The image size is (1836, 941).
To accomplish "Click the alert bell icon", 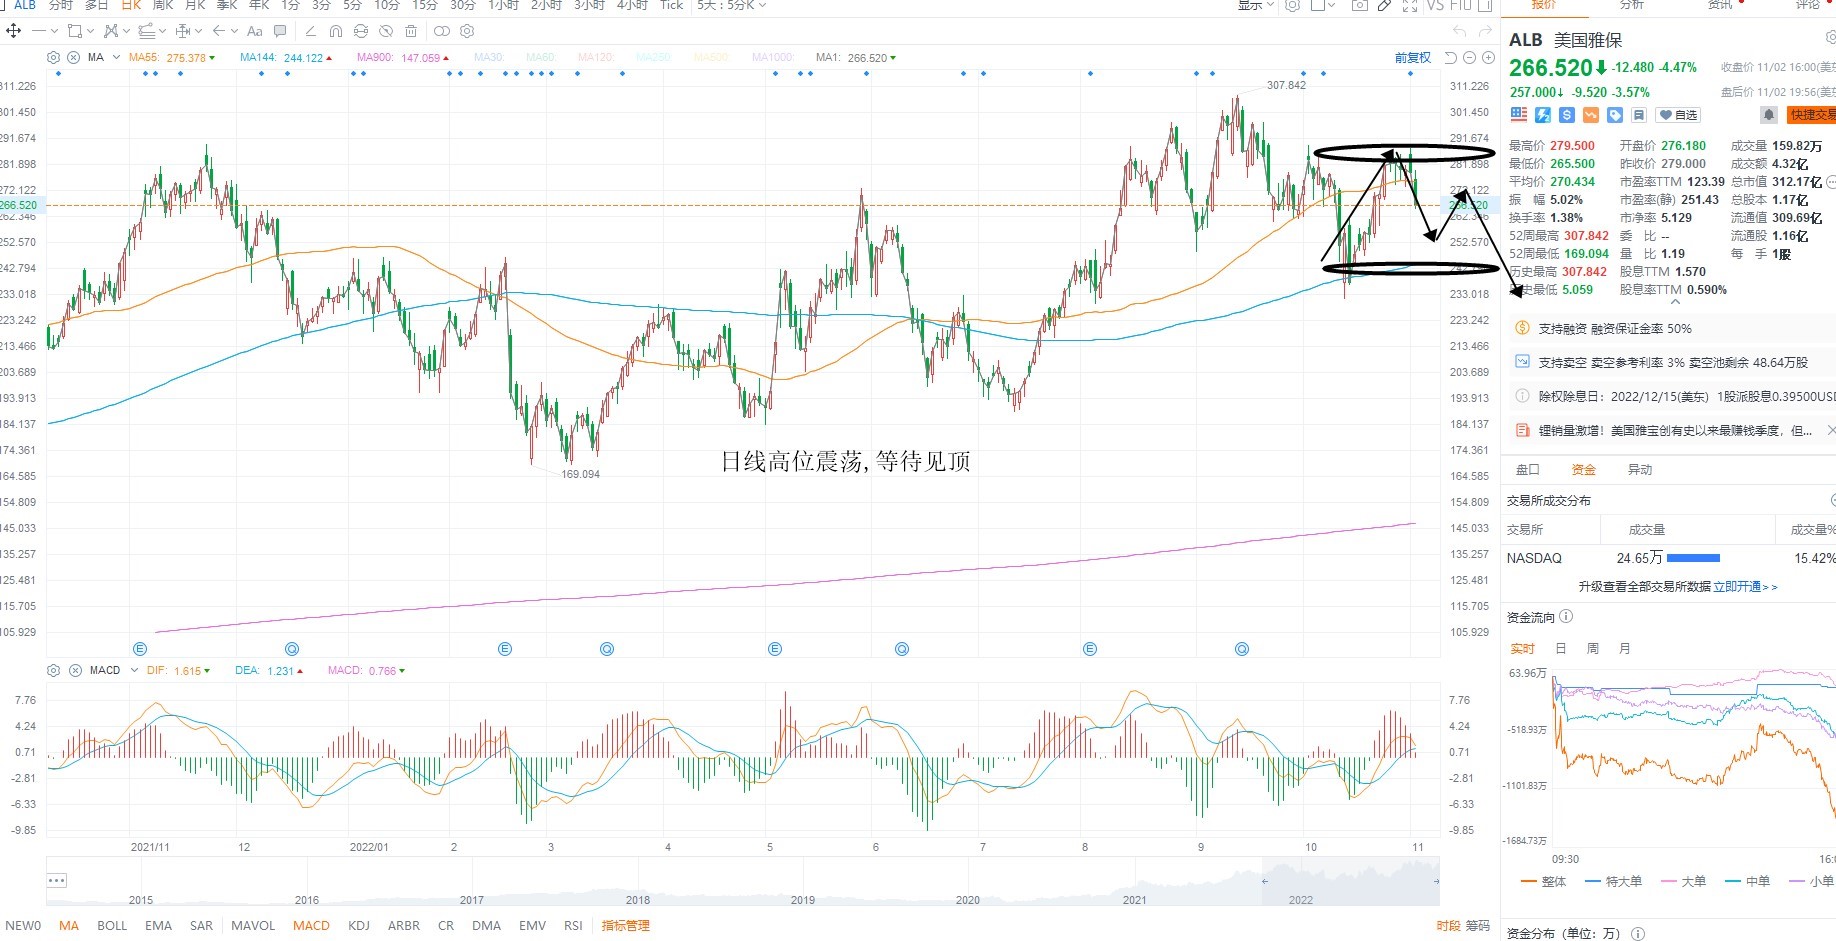I will [1769, 115].
